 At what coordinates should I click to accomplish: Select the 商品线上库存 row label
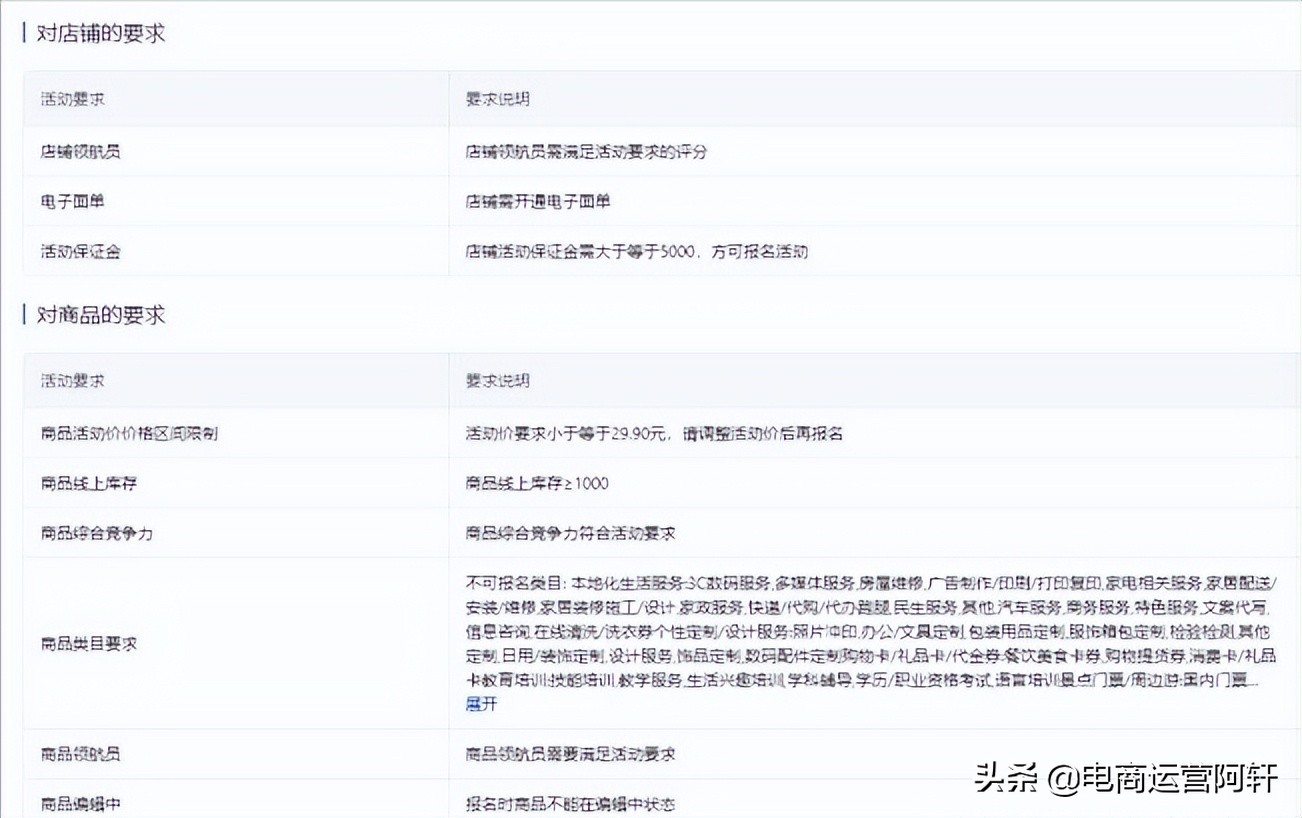88,484
